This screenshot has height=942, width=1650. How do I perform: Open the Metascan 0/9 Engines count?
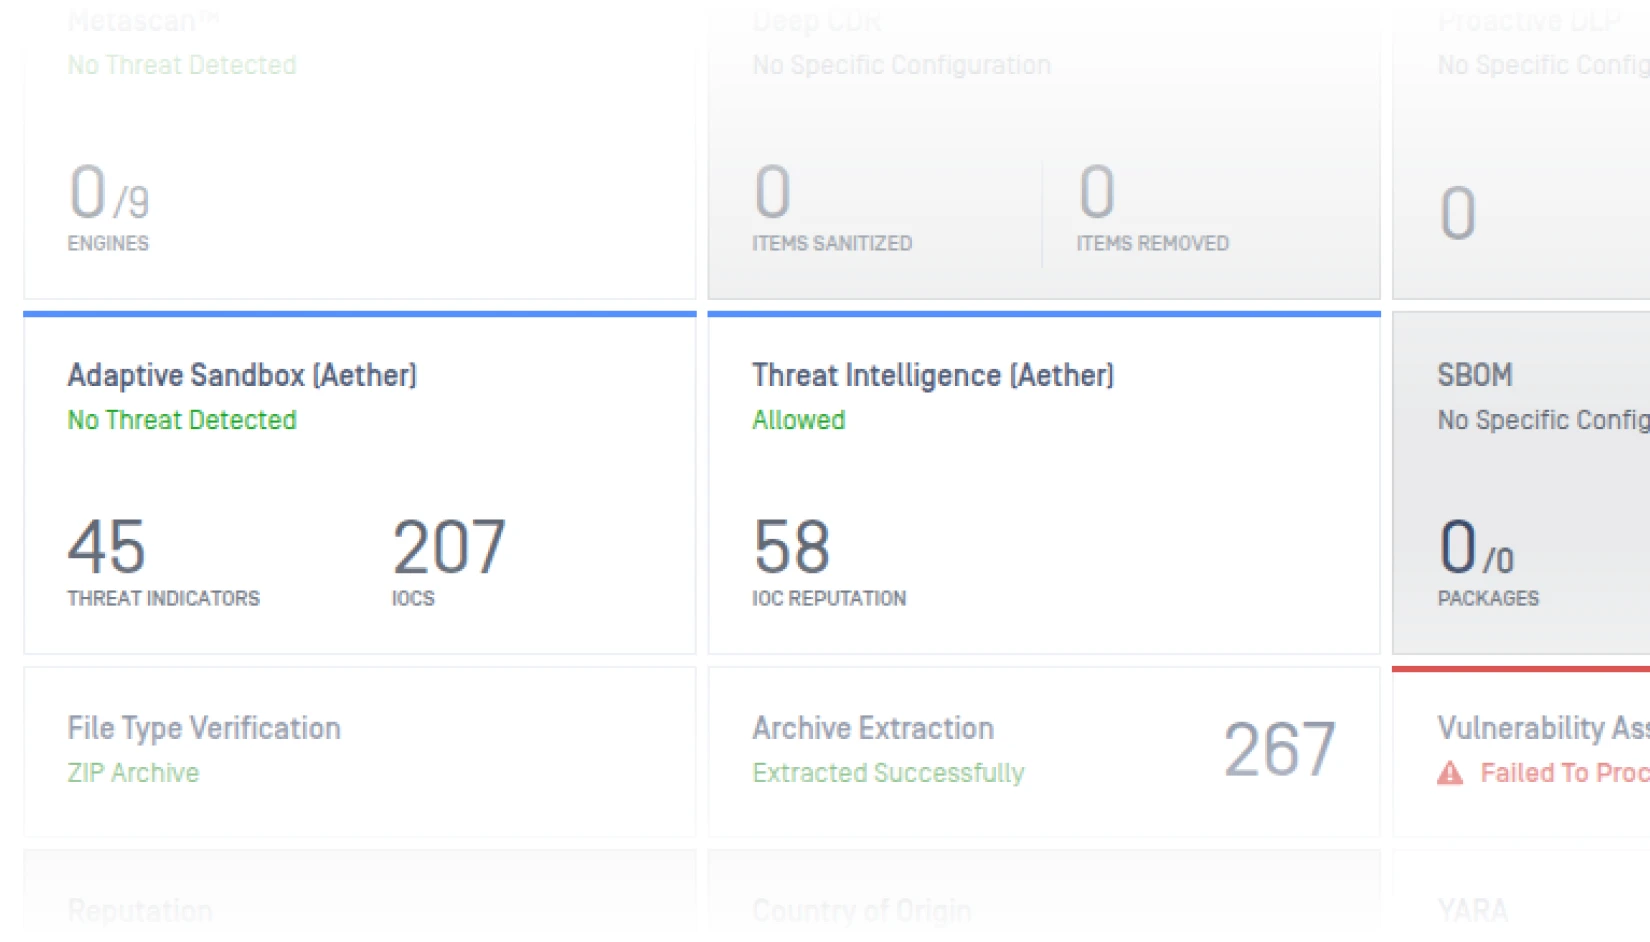(x=108, y=193)
